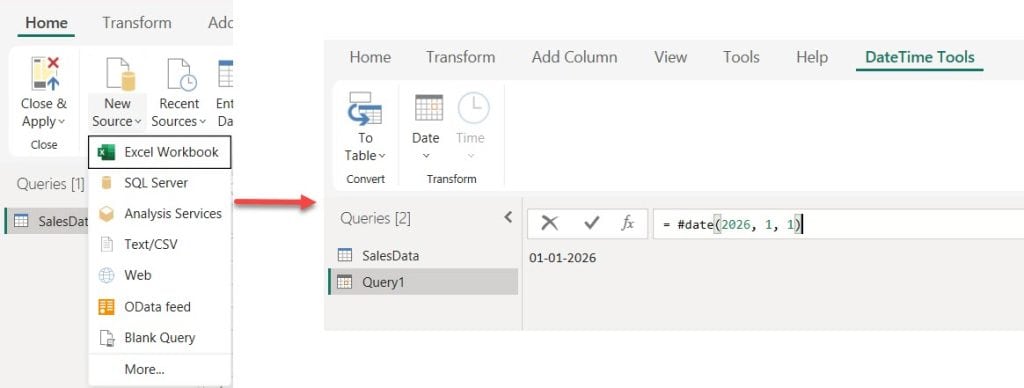Select the DateTime Tools tab

pos(920,57)
